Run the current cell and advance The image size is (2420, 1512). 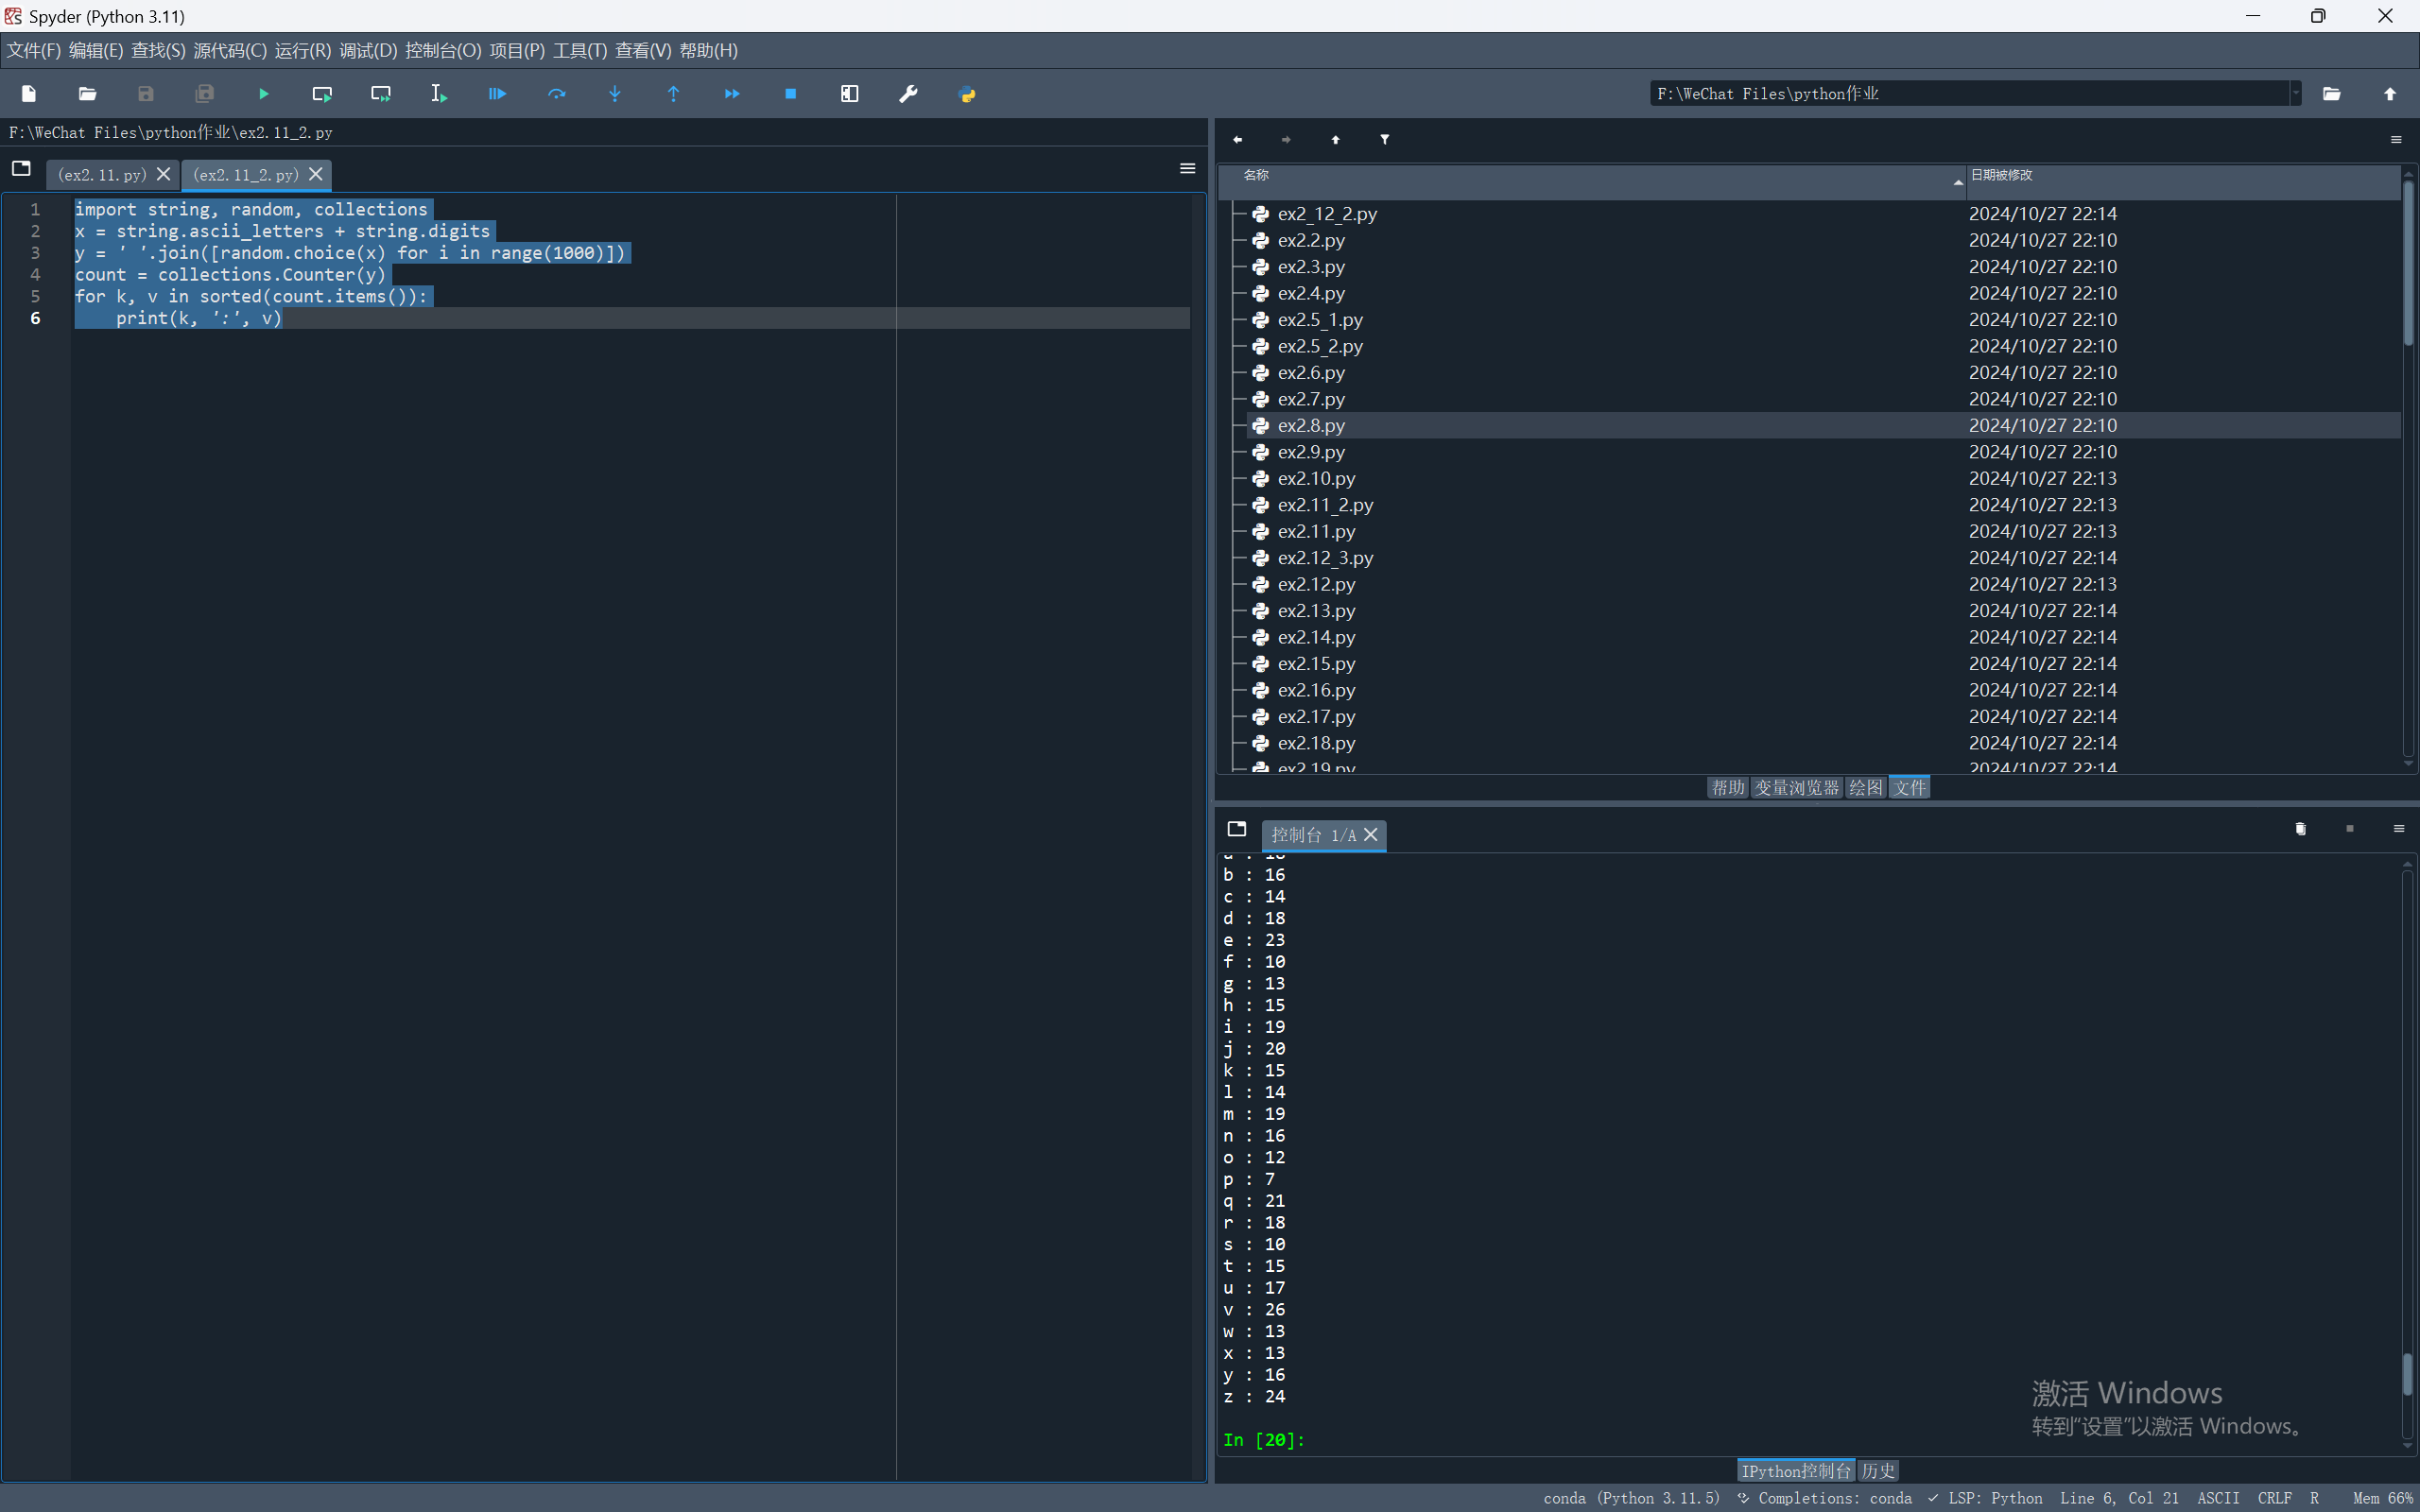tap(381, 94)
